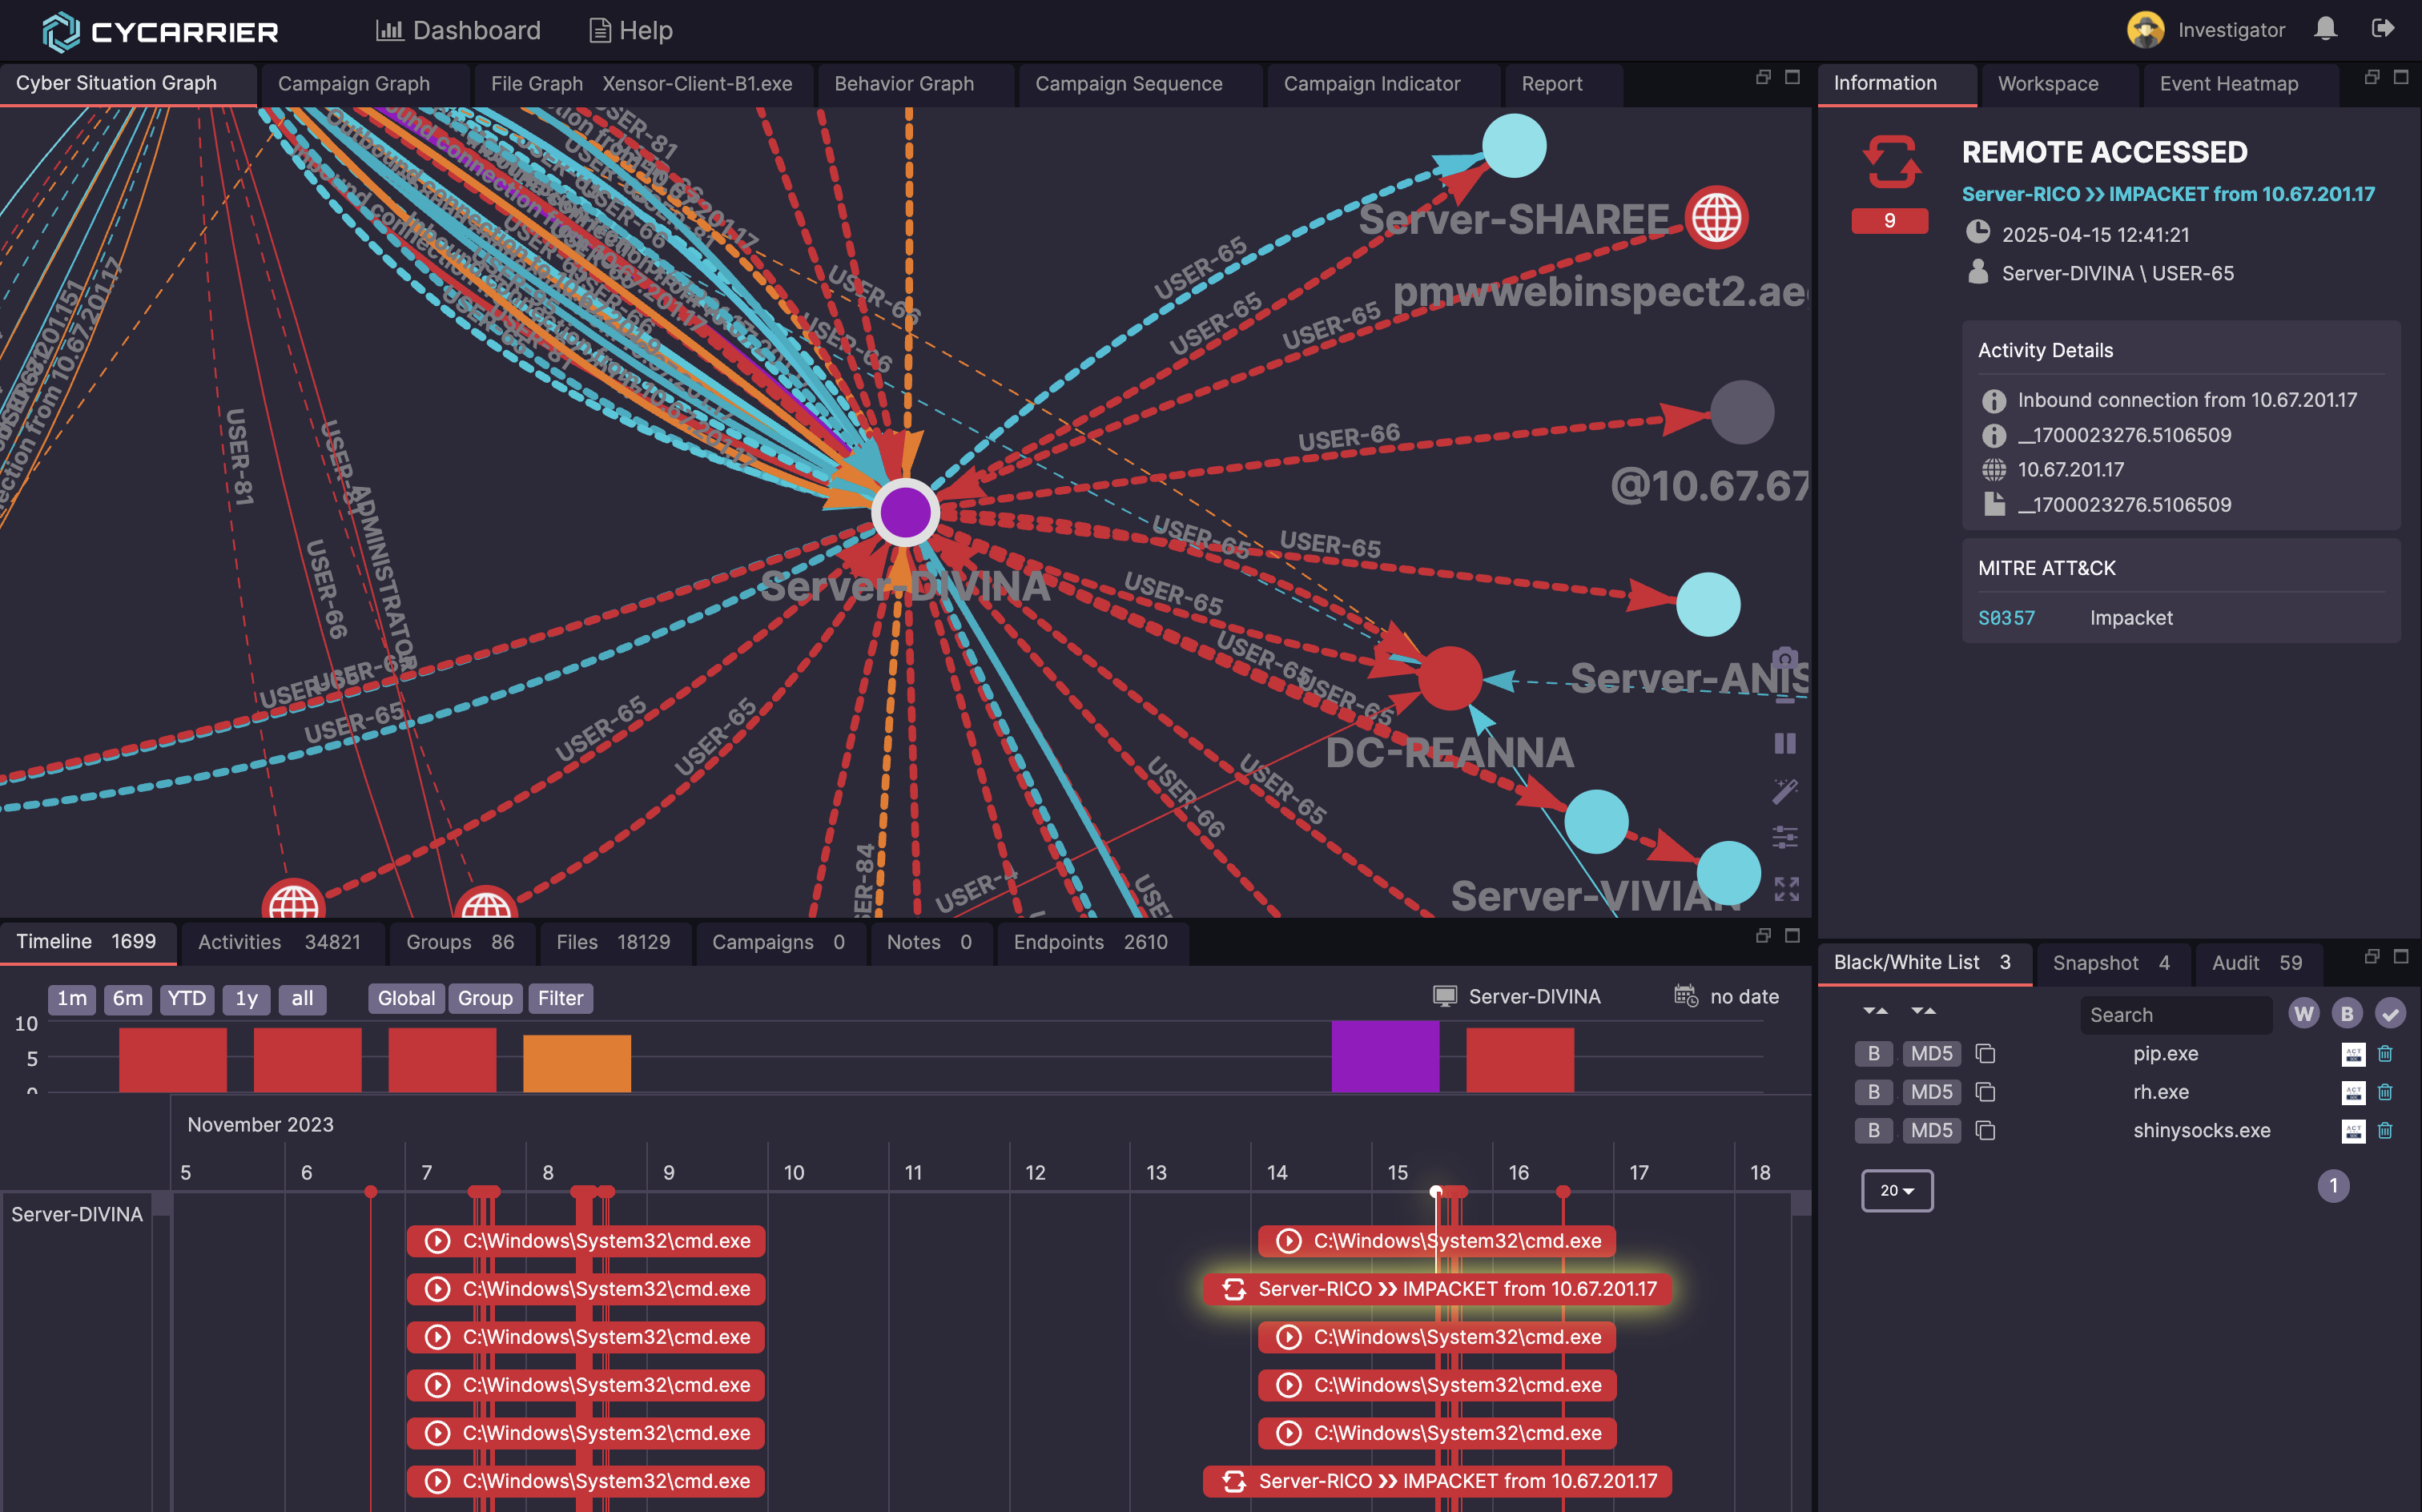Expand the graph to fullscreen

pyautogui.click(x=1786, y=889)
